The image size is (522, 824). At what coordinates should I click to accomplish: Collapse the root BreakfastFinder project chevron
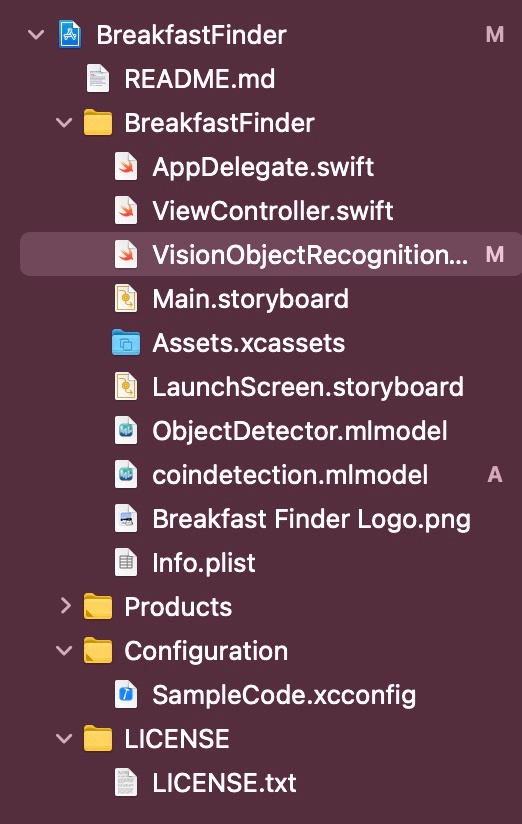(x=36, y=35)
